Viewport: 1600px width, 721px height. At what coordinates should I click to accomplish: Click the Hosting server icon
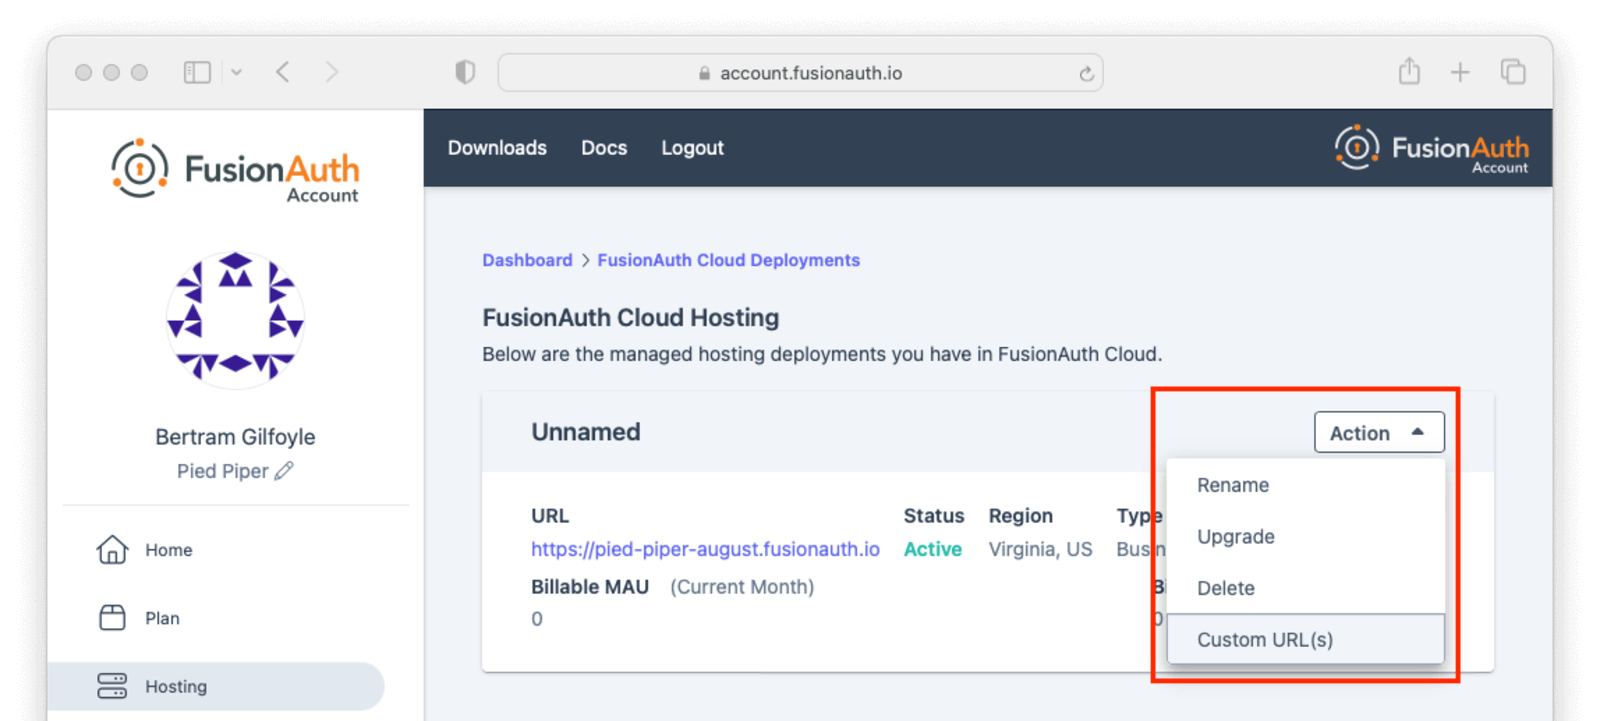tap(112, 686)
